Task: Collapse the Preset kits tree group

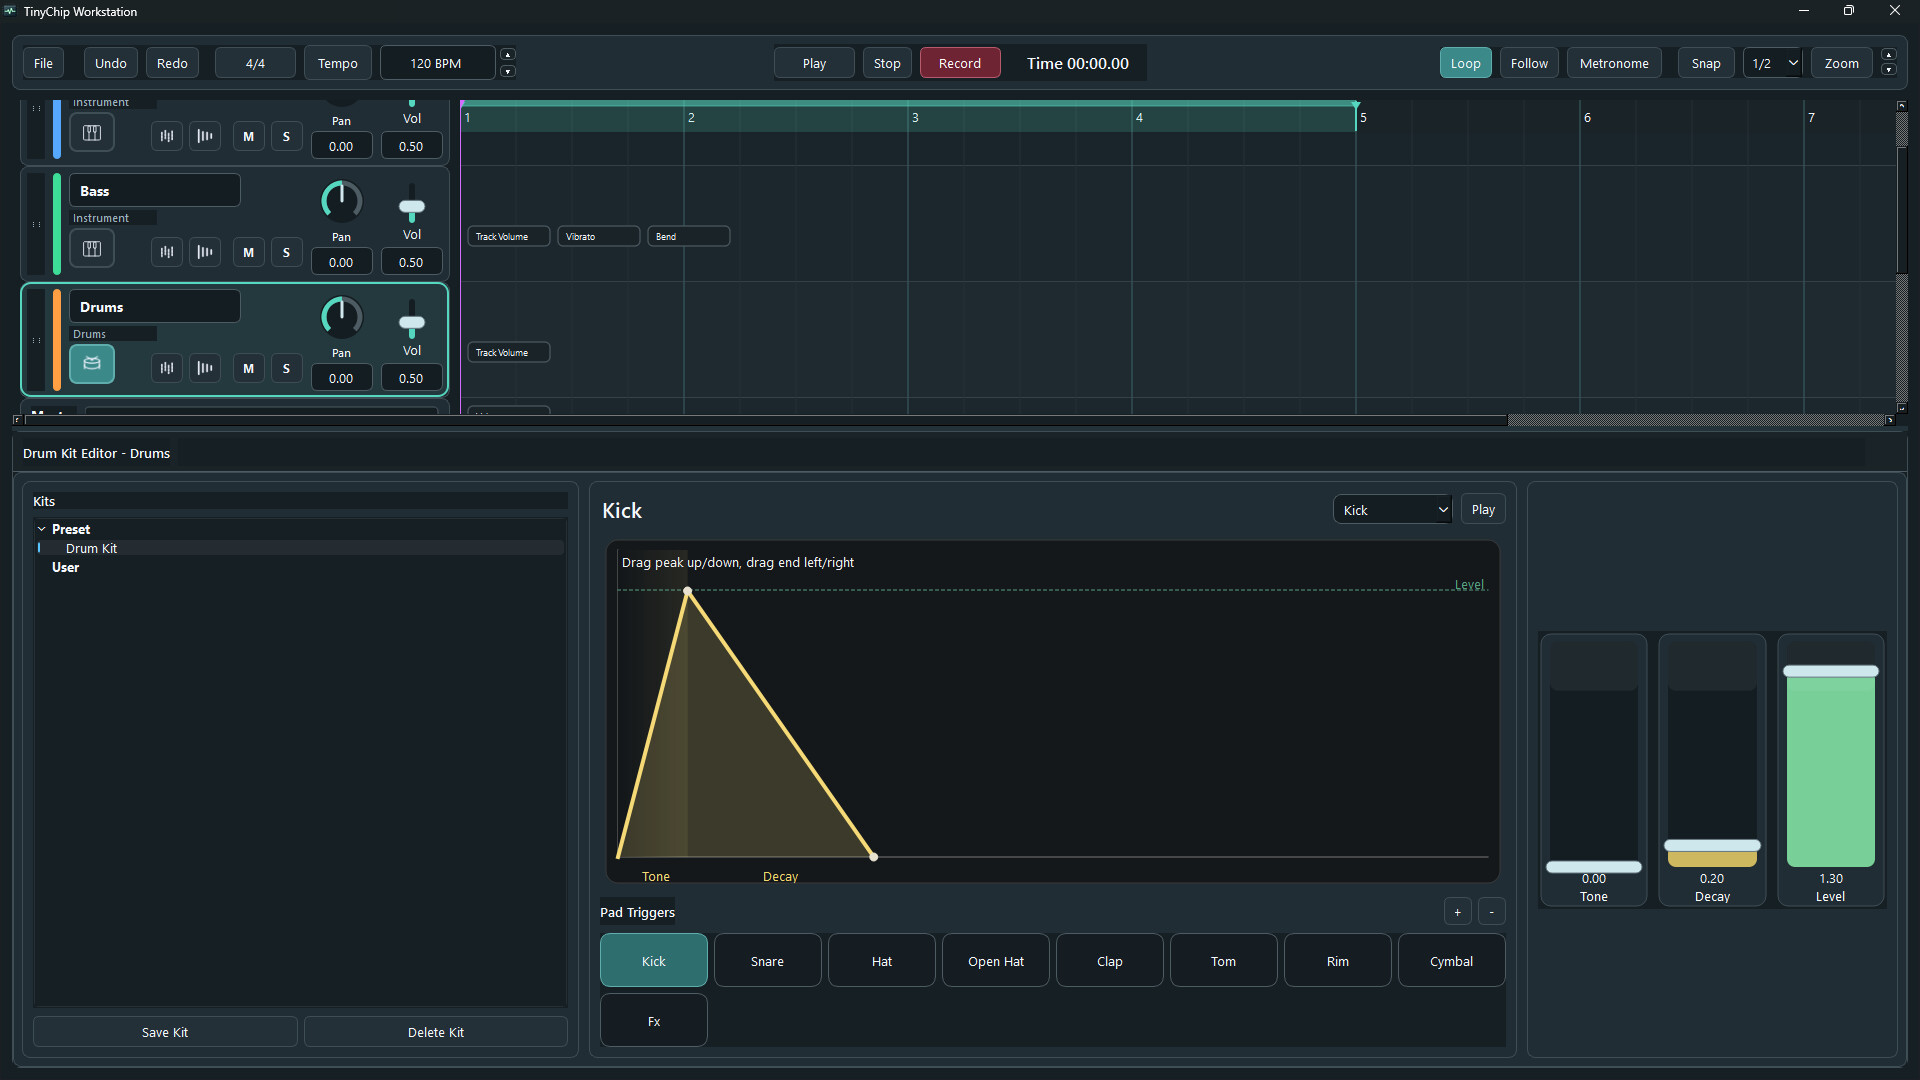Action: point(42,529)
